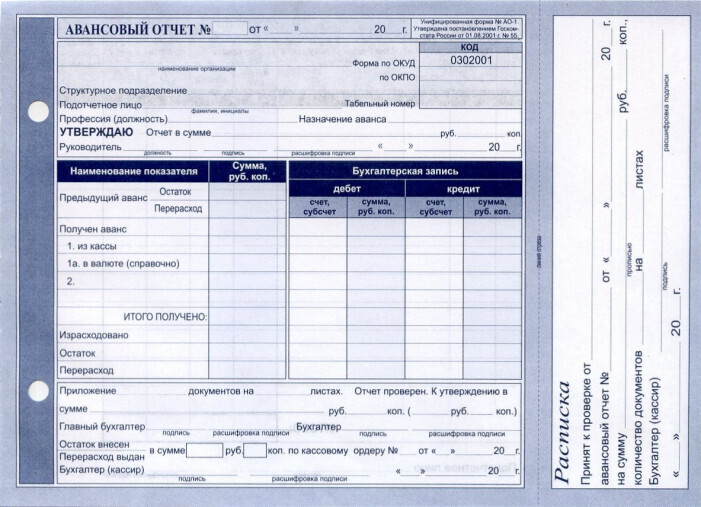Select the kopecks box before "коп. по кассовому"
Viewport: 701px width, 507px height.
[255, 450]
